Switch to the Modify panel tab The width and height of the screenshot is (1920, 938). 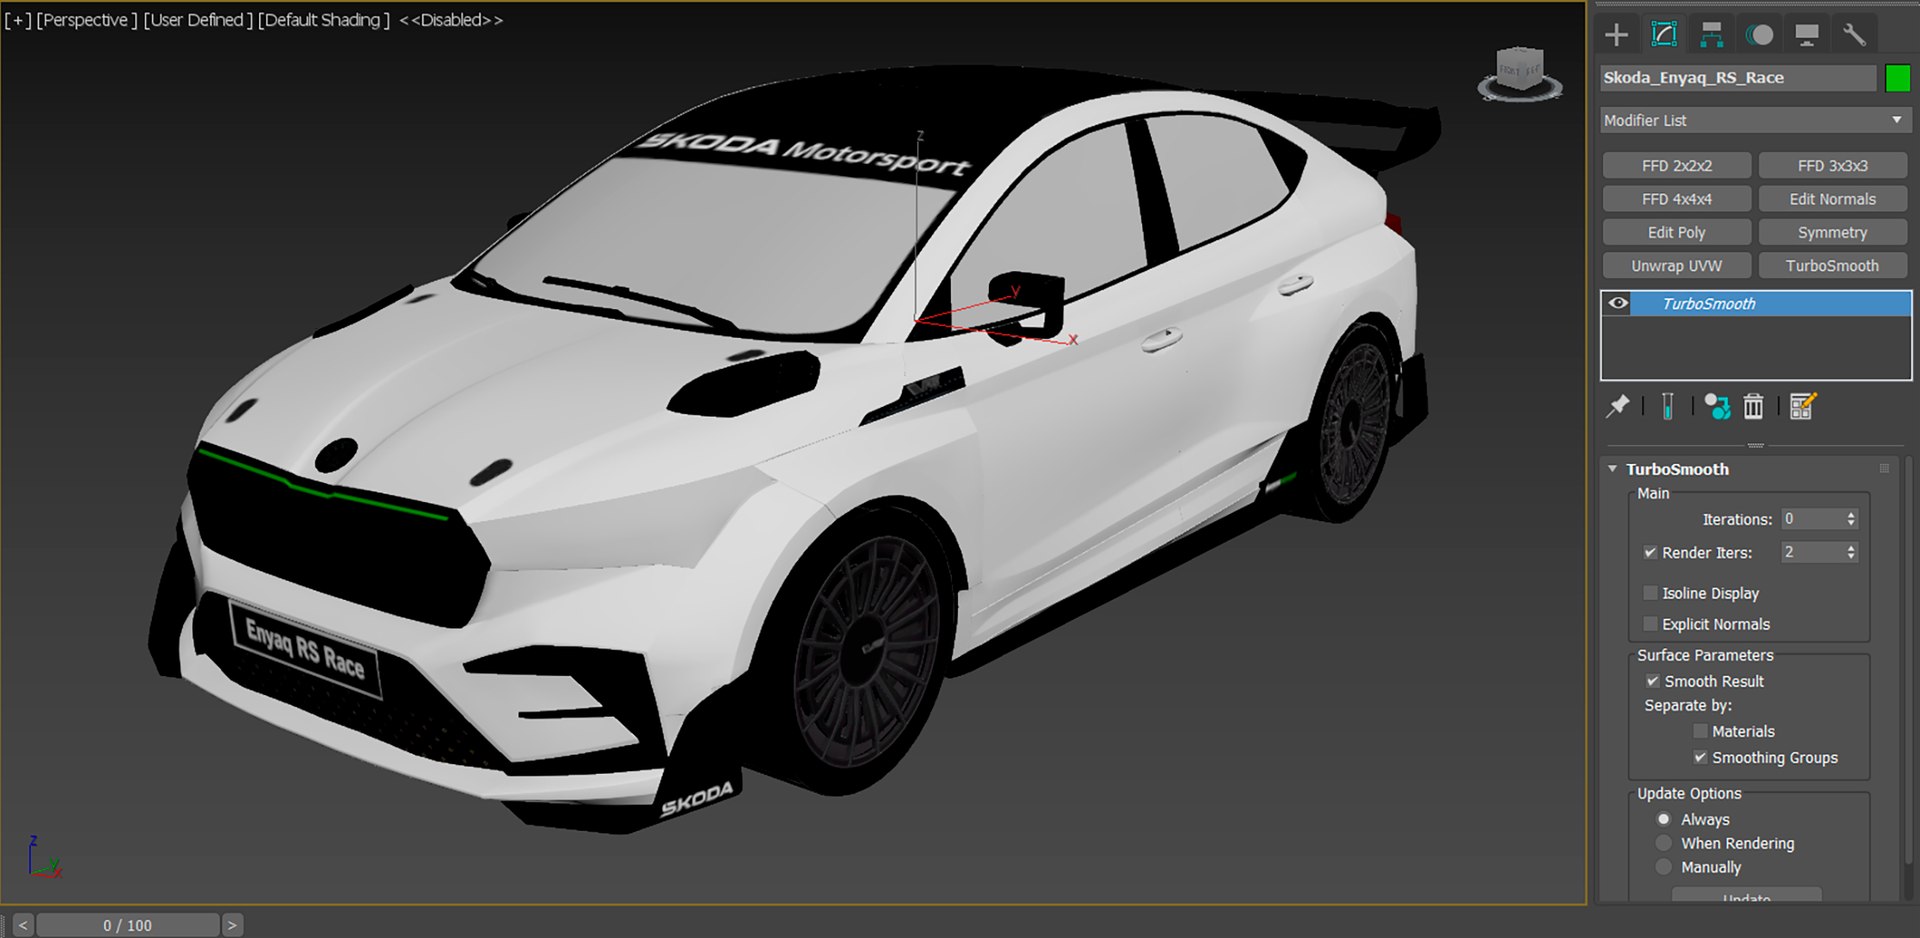tap(1664, 35)
